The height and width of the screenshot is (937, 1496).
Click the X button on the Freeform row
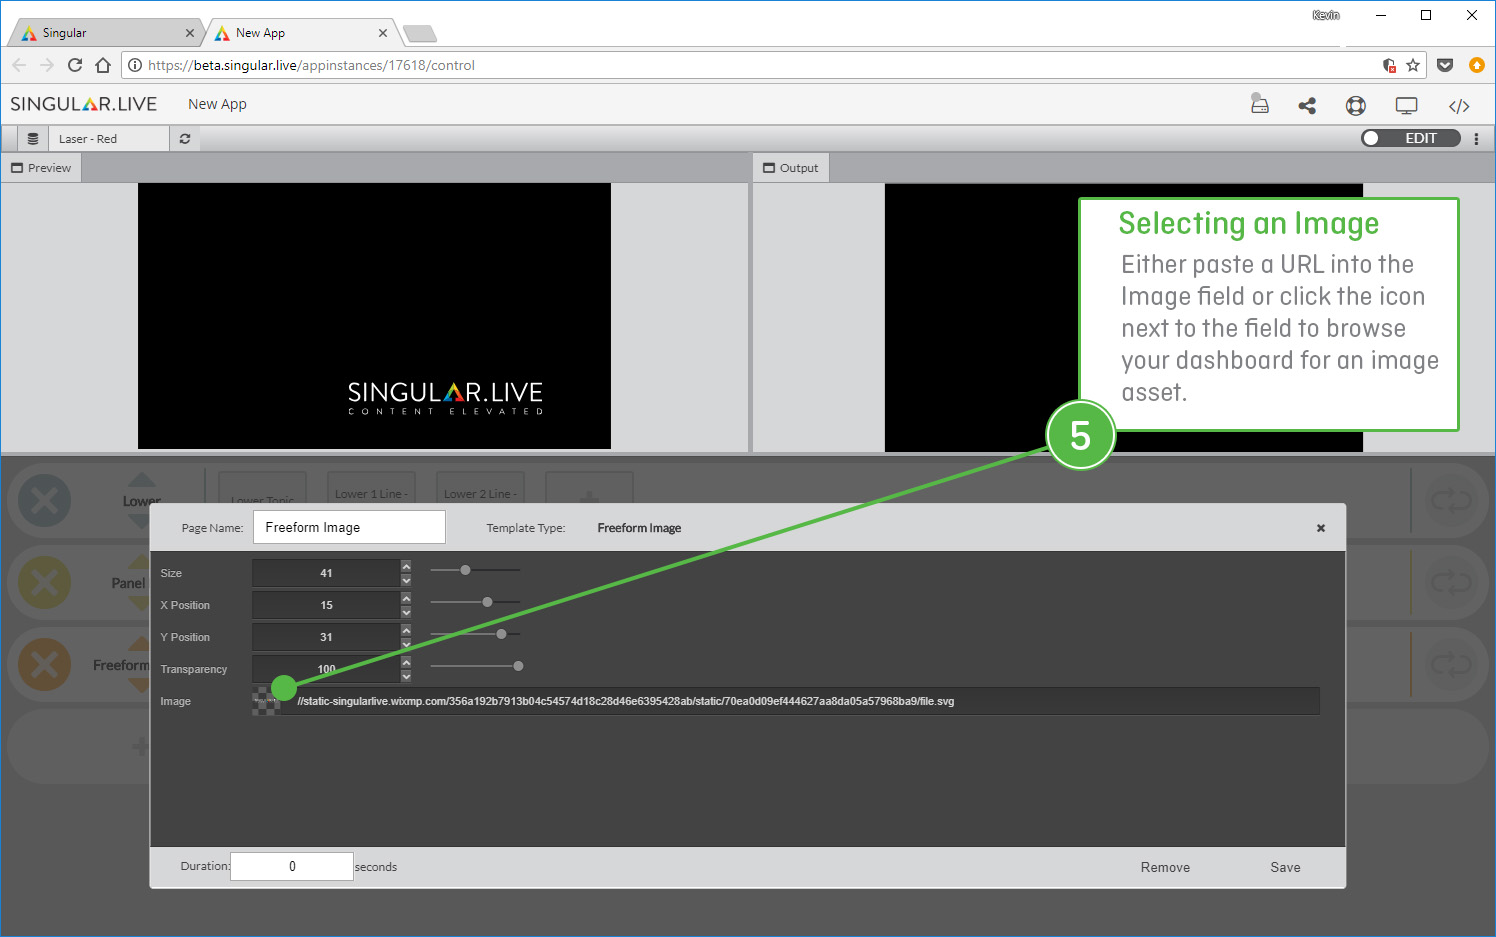(44, 664)
